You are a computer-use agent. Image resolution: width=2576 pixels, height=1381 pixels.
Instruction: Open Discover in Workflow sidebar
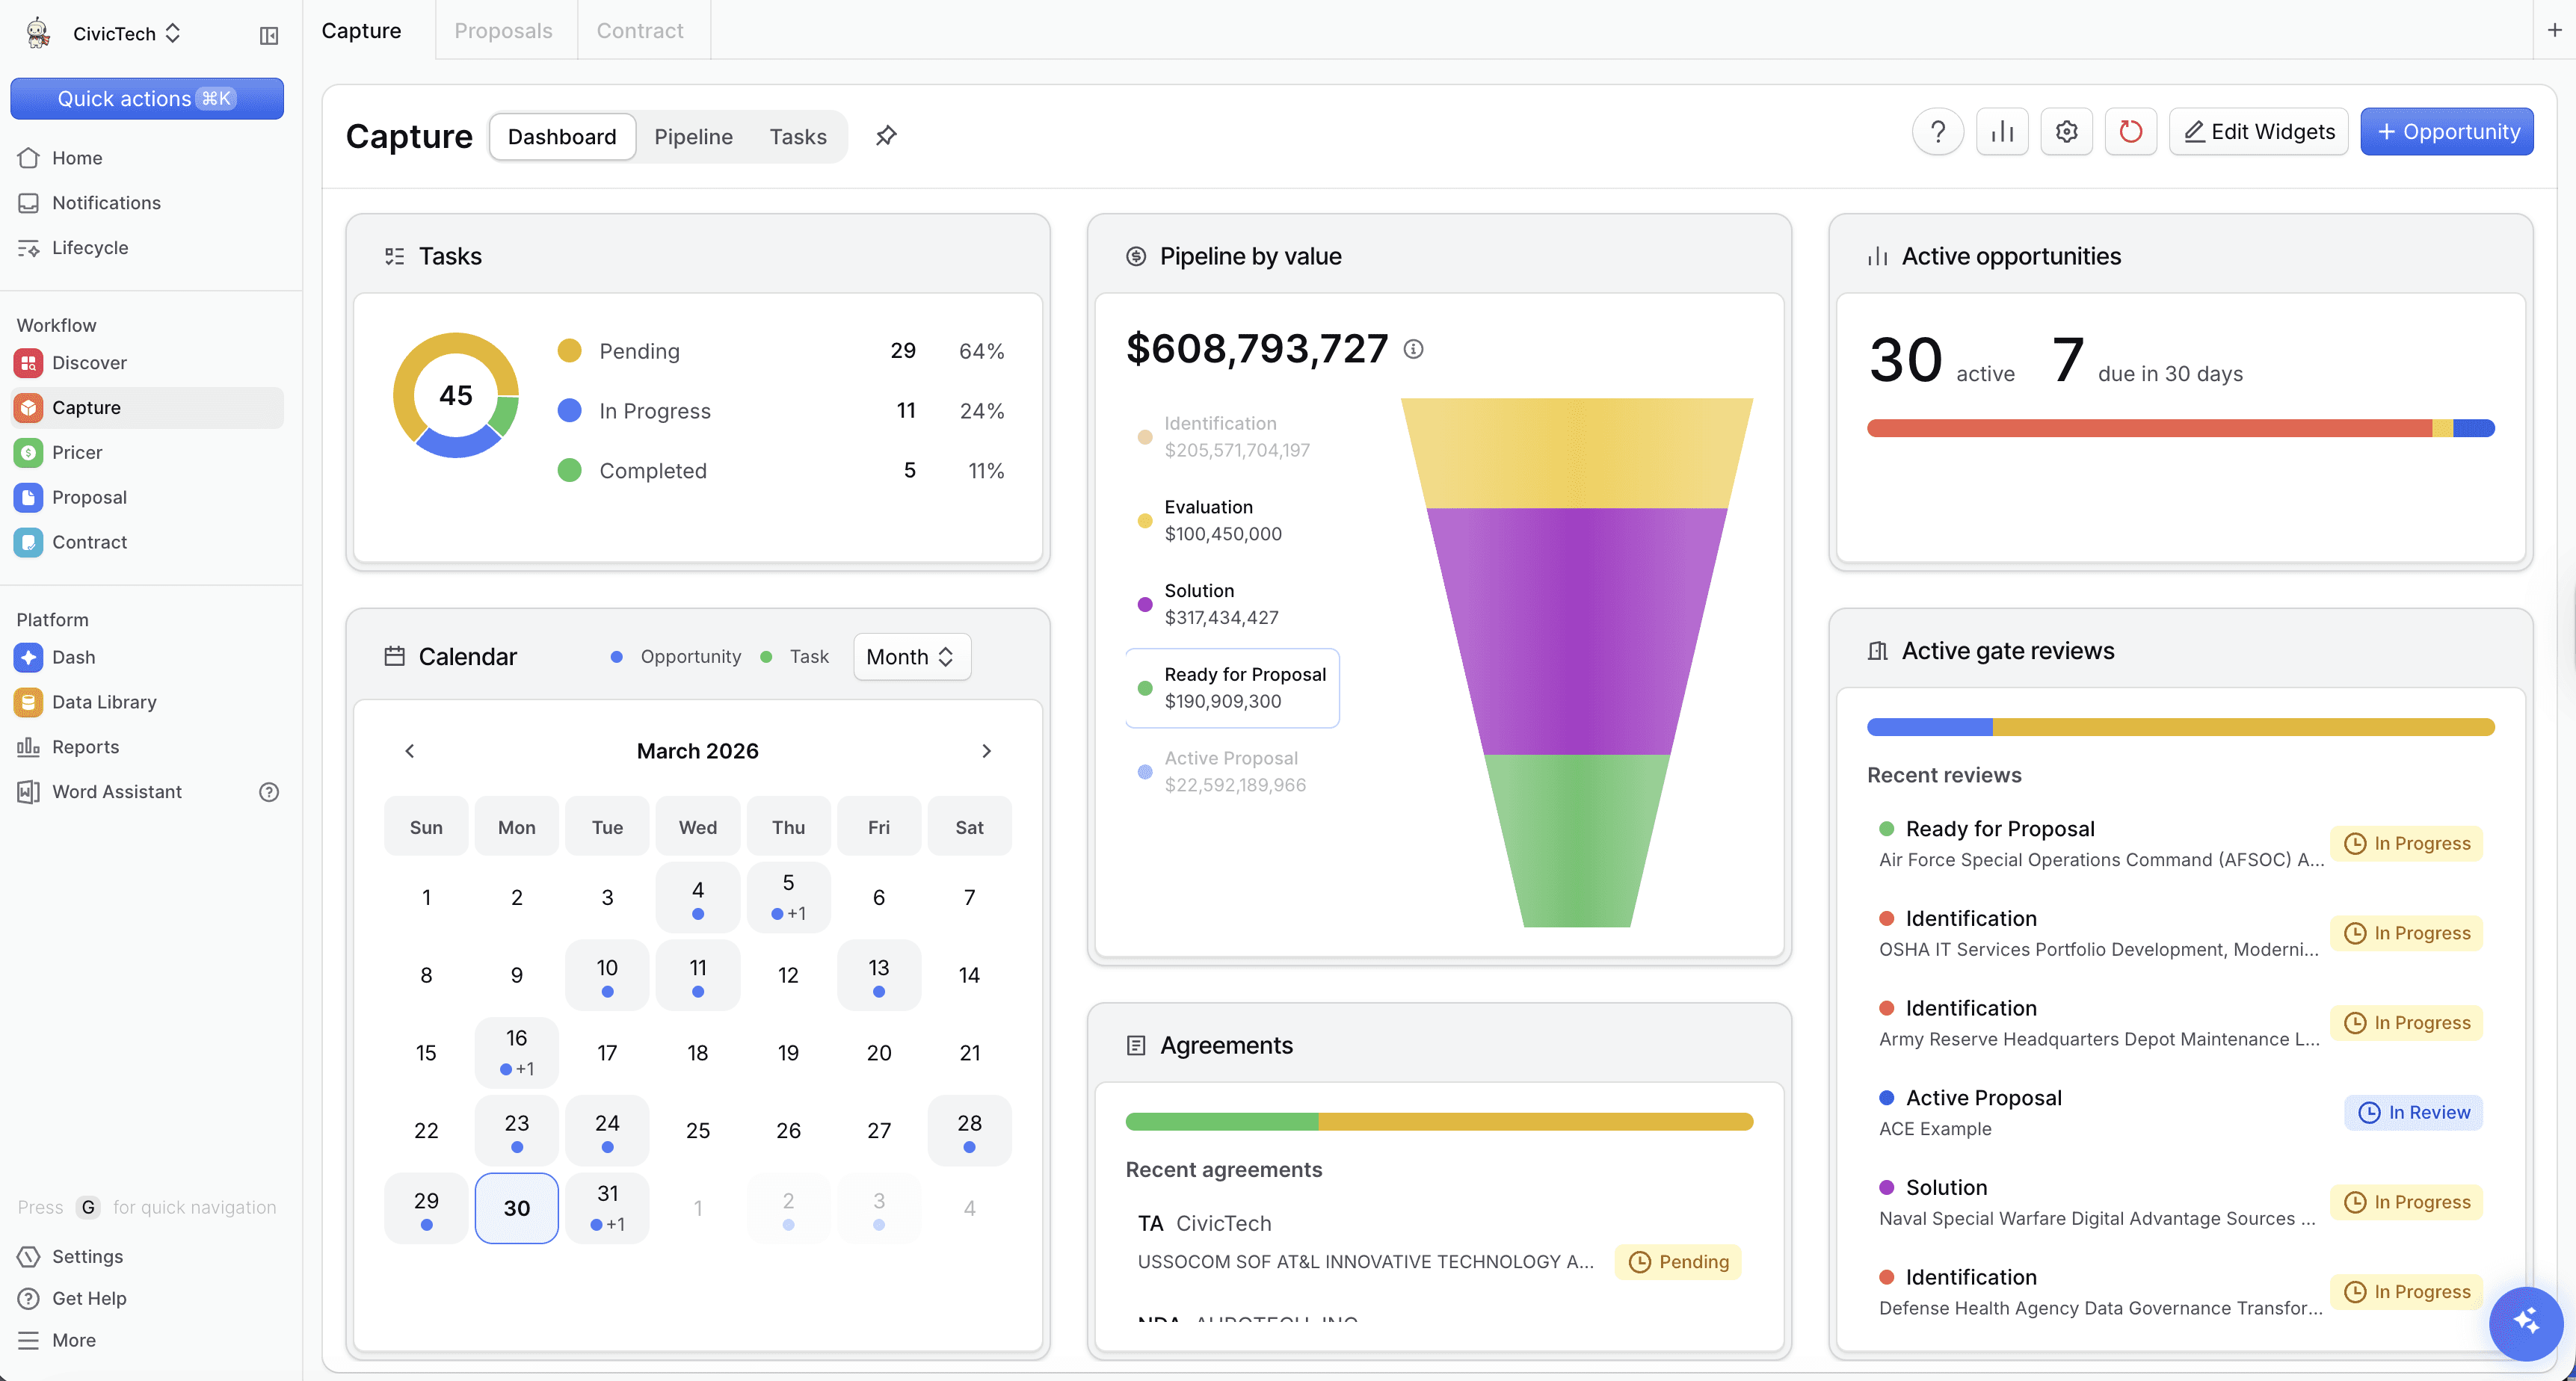click(89, 363)
